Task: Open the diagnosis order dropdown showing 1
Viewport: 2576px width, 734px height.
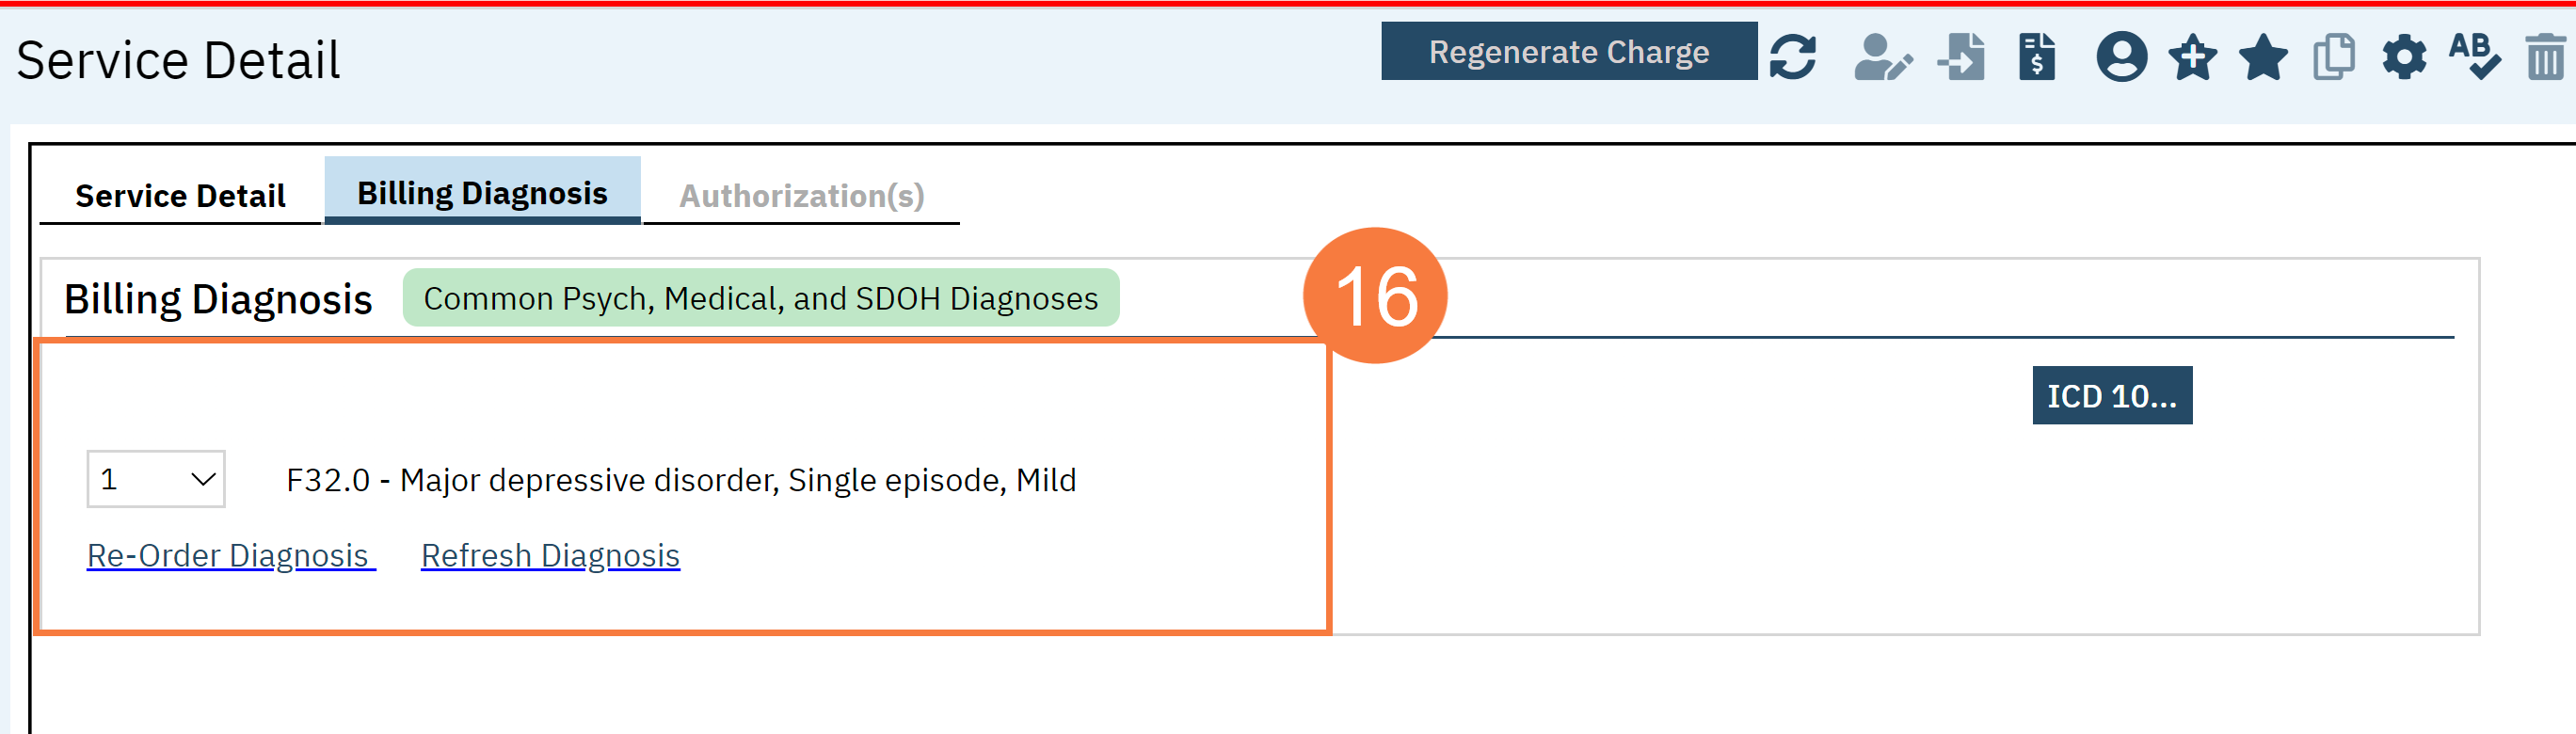Action: coord(156,479)
